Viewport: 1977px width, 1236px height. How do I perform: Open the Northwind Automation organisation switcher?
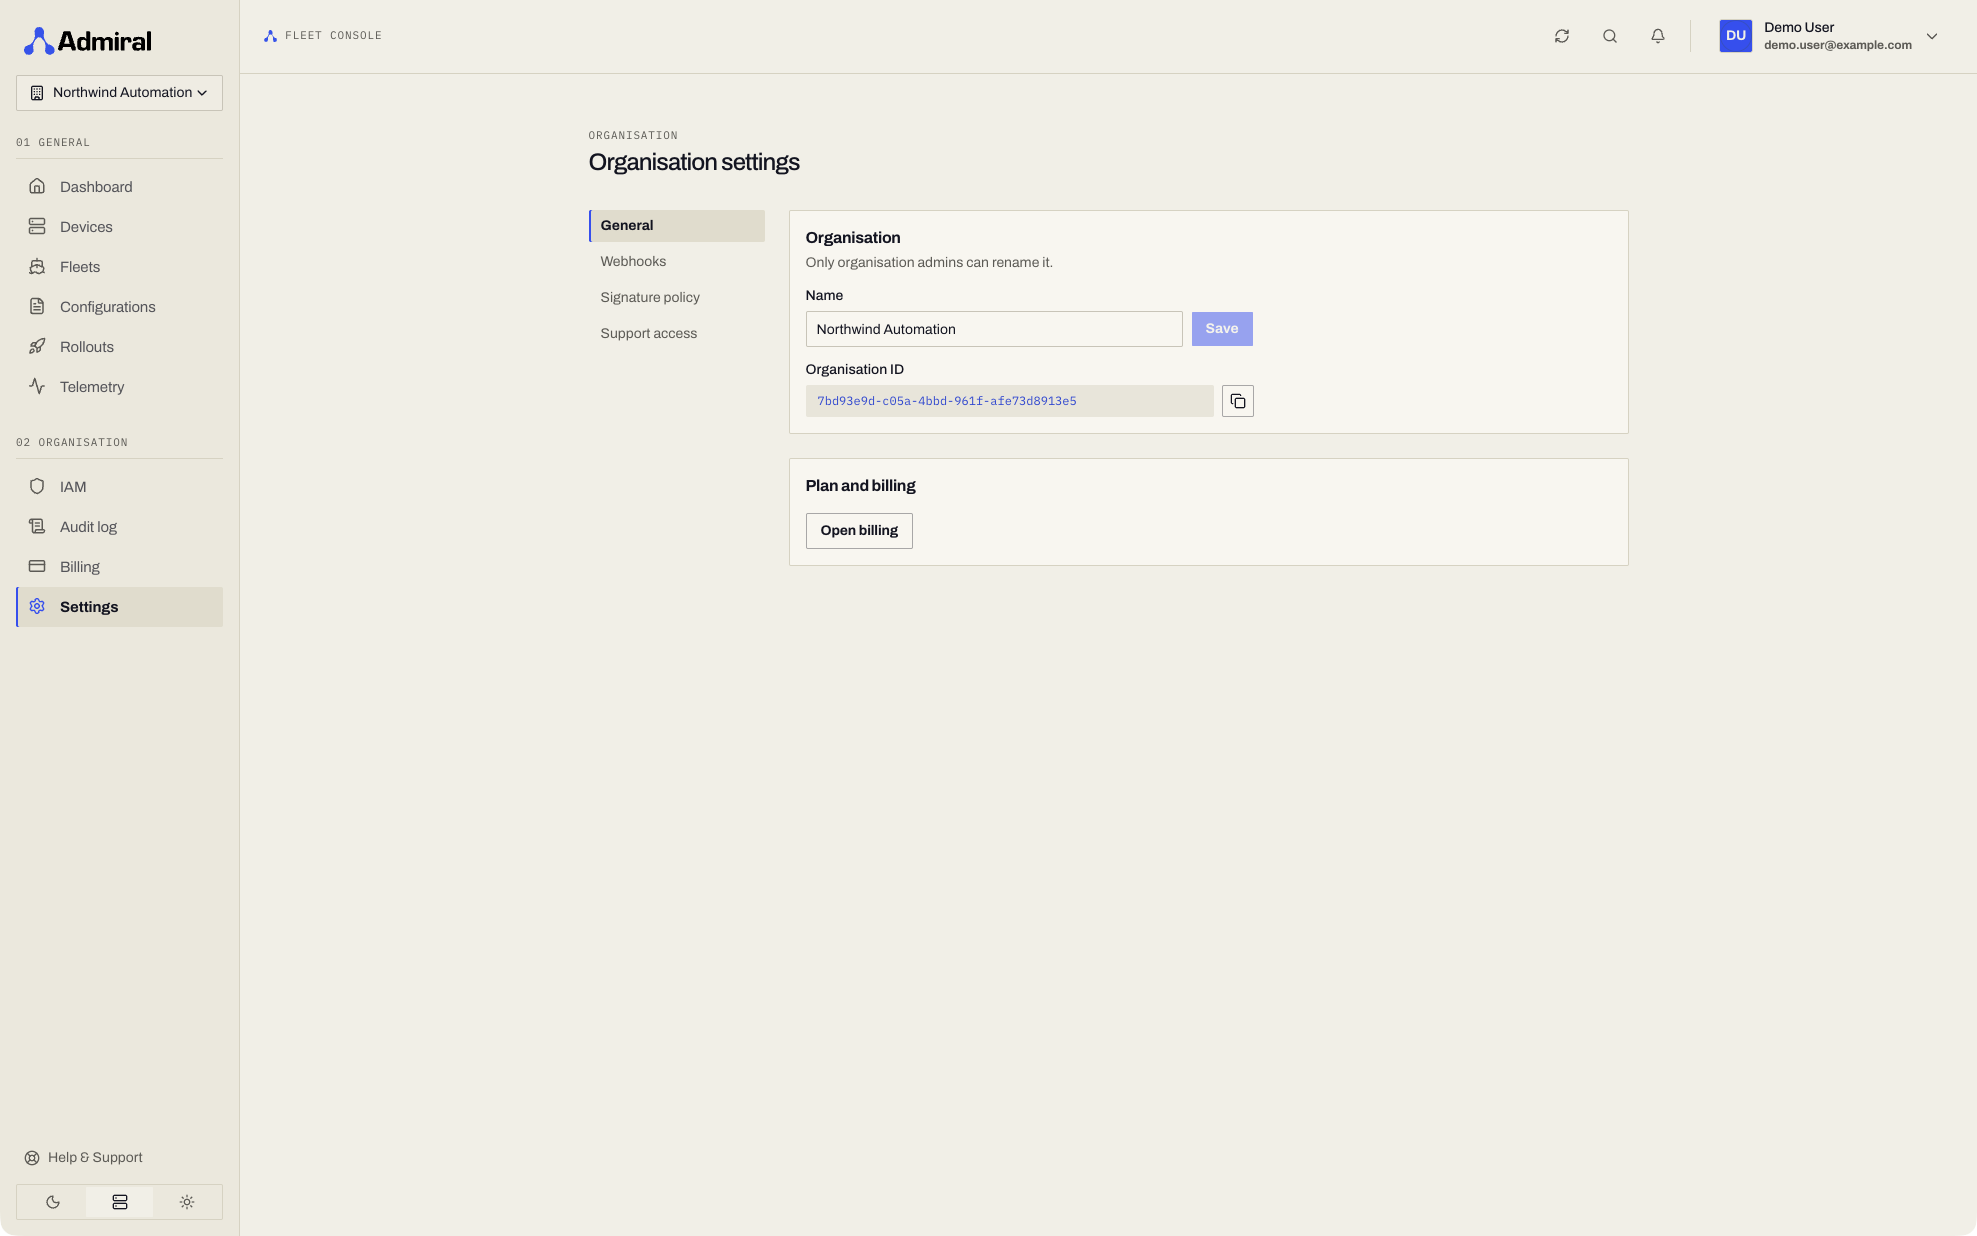119,93
